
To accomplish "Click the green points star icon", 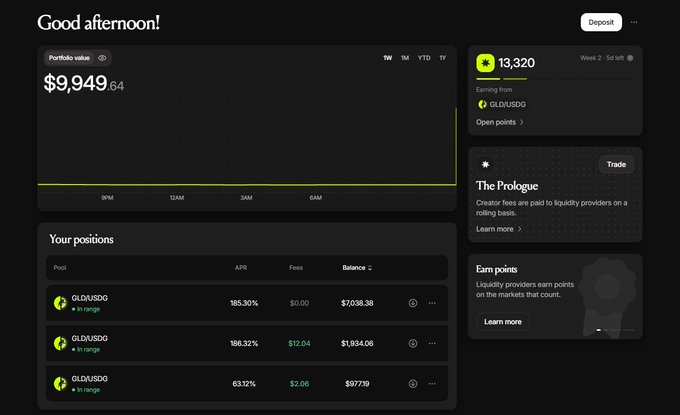I will [485, 63].
